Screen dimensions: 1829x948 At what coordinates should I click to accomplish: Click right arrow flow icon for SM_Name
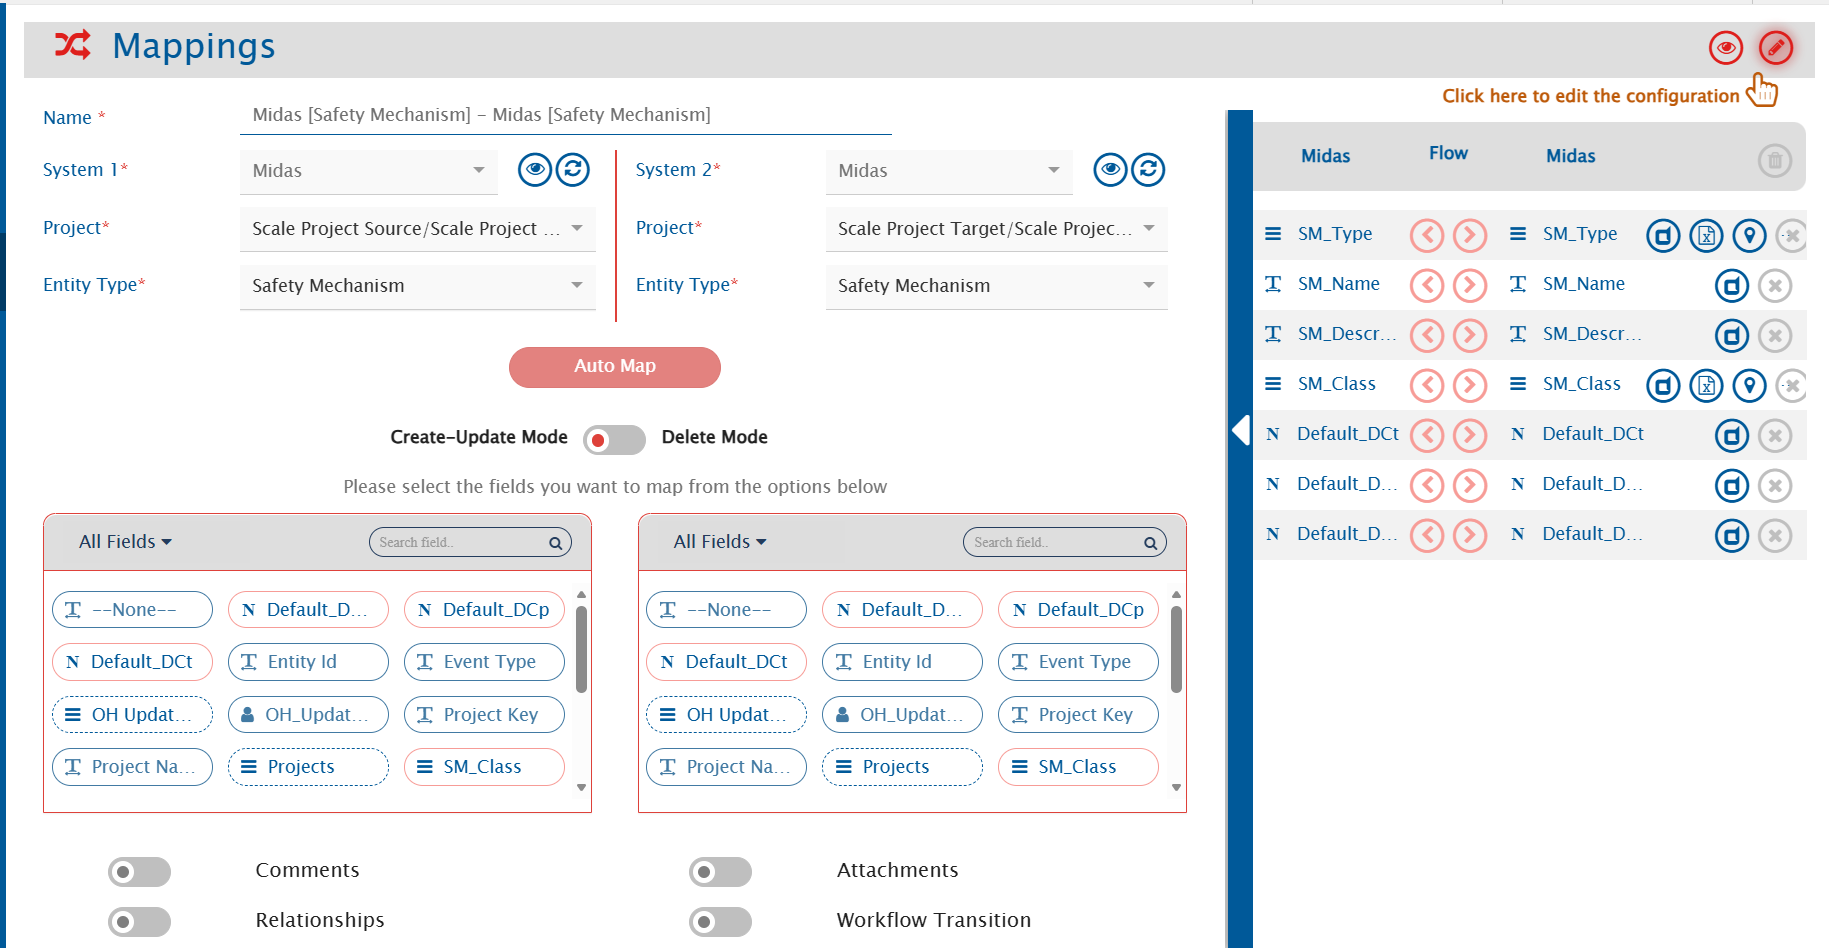pos(1469,286)
